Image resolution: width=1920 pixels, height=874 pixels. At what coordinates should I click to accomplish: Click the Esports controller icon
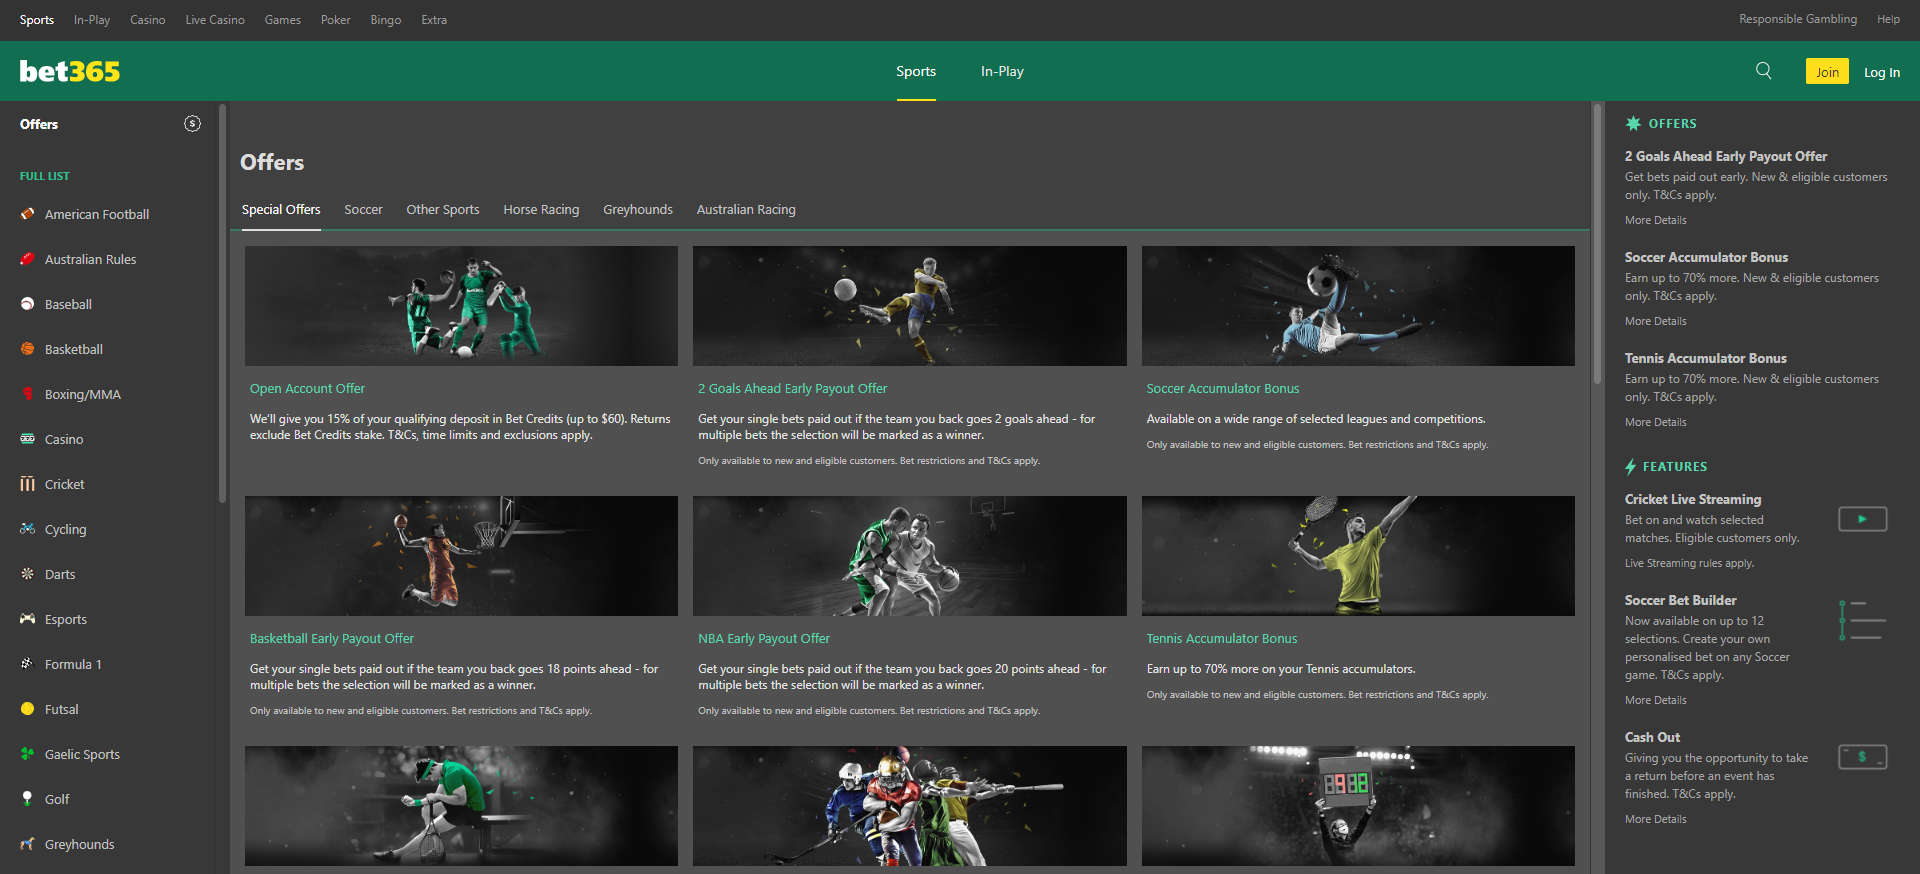tap(27, 619)
